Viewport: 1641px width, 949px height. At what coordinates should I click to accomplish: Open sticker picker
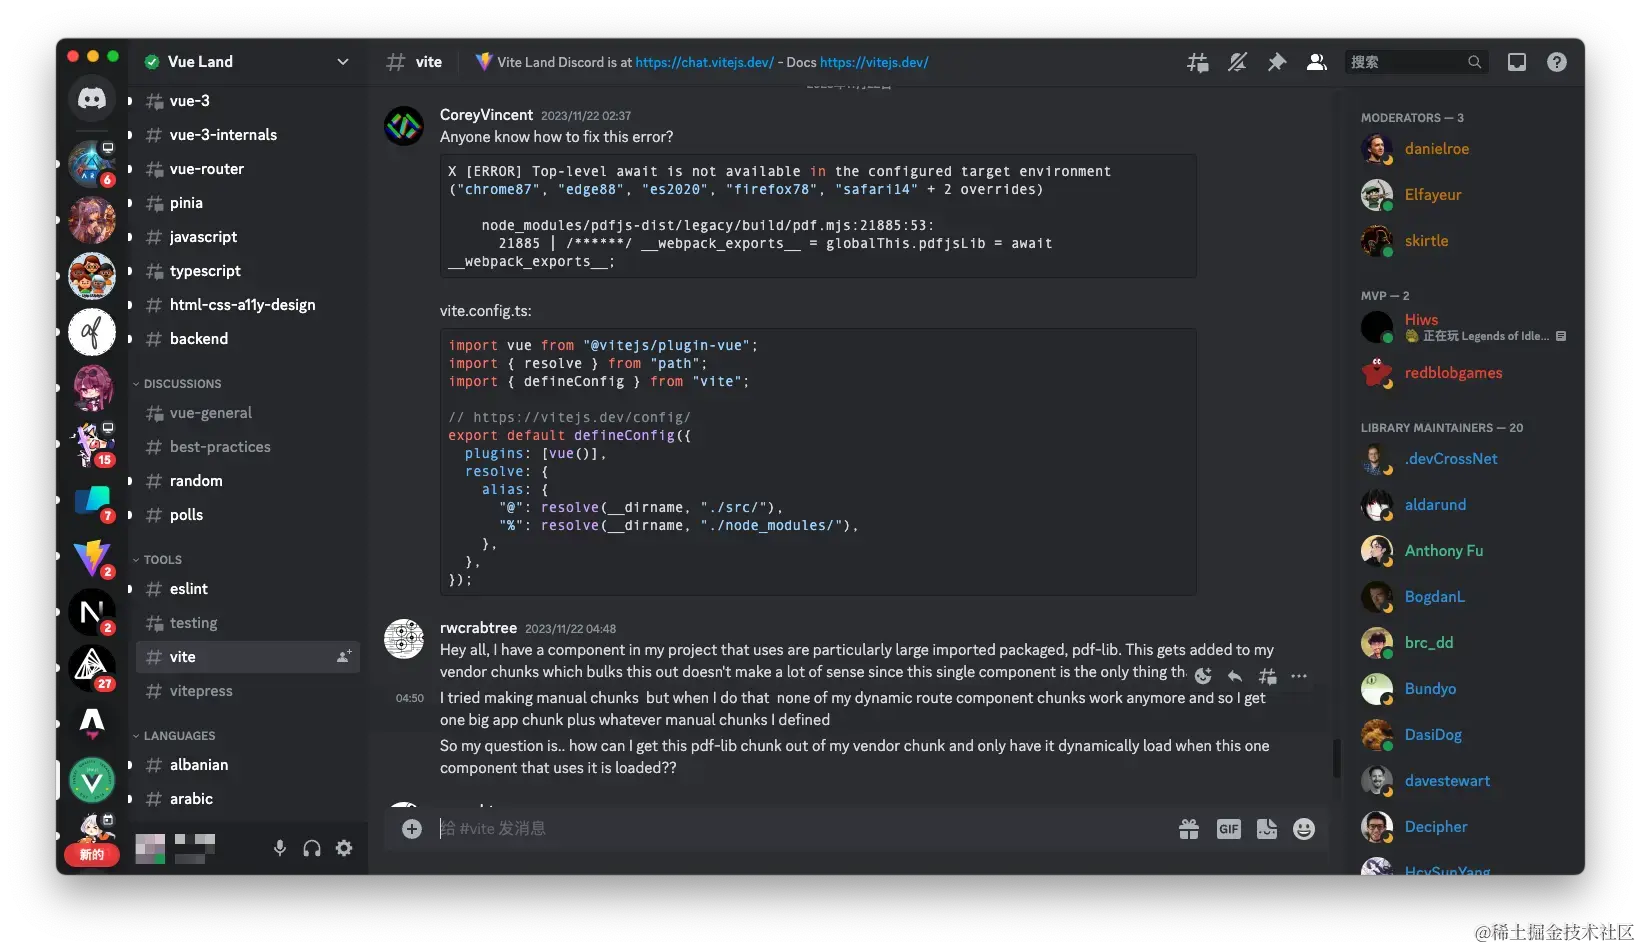1267,829
